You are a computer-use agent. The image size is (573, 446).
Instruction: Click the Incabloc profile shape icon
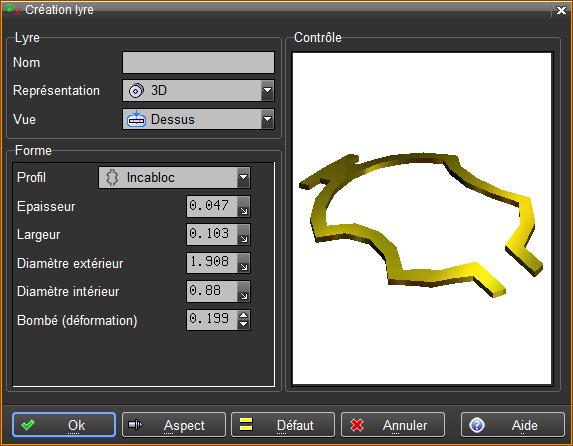[x=112, y=178]
